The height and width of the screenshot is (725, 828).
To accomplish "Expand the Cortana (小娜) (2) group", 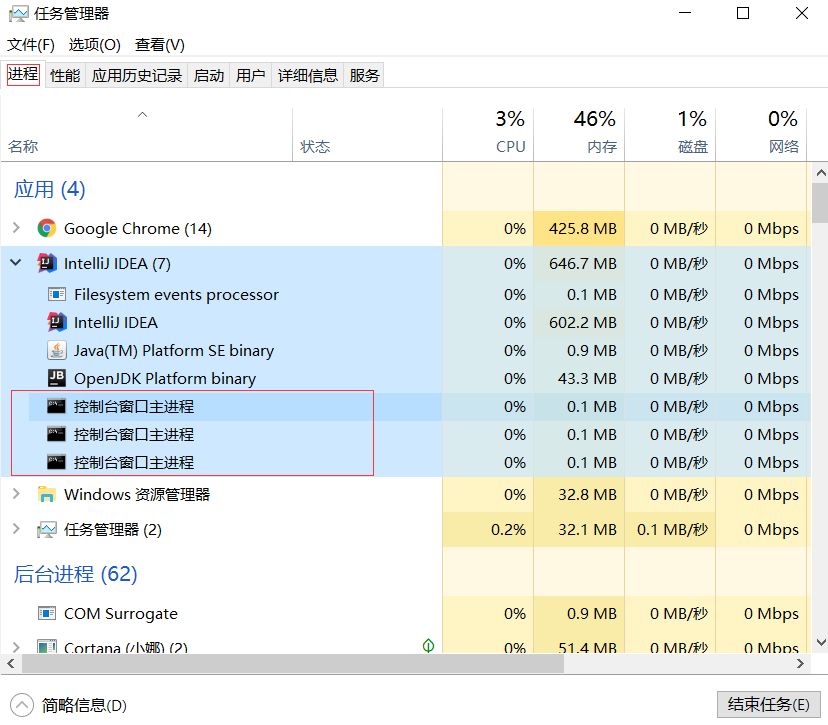I will tap(16, 646).
